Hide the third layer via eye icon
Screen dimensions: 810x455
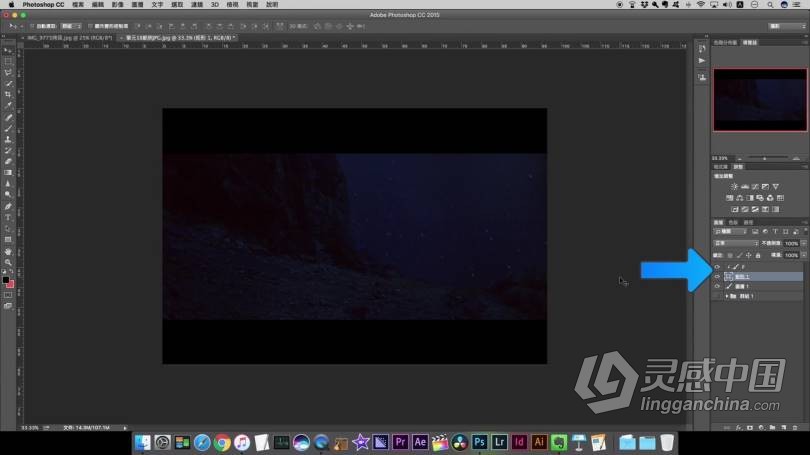(717, 286)
